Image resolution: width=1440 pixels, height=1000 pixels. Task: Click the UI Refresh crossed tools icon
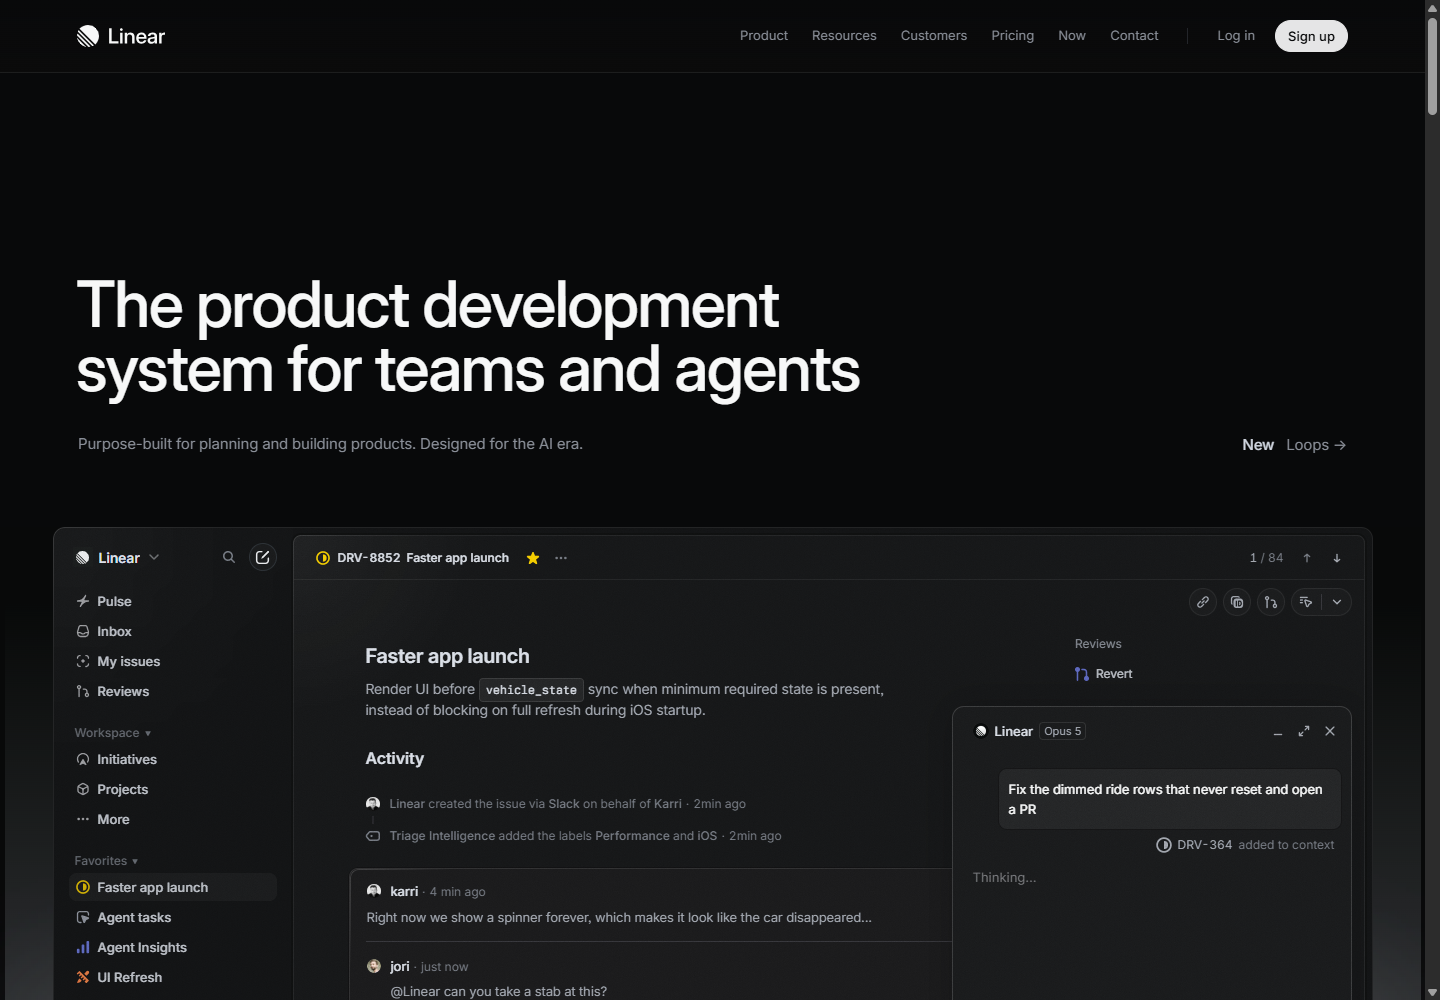tap(83, 977)
